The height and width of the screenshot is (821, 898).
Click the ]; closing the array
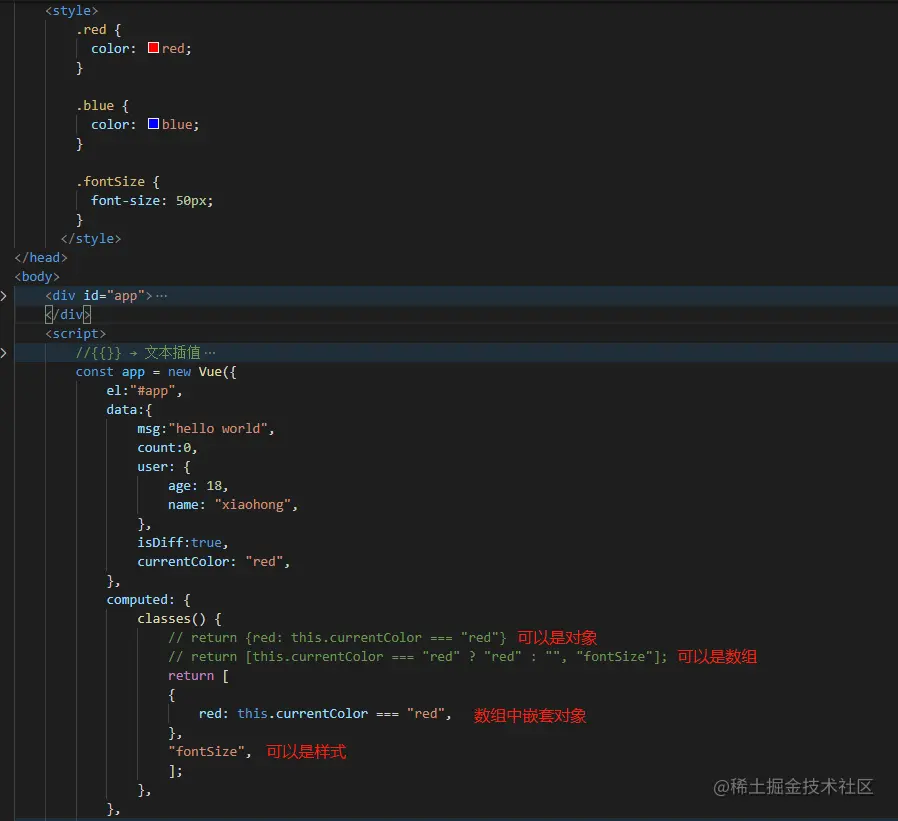(175, 771)
